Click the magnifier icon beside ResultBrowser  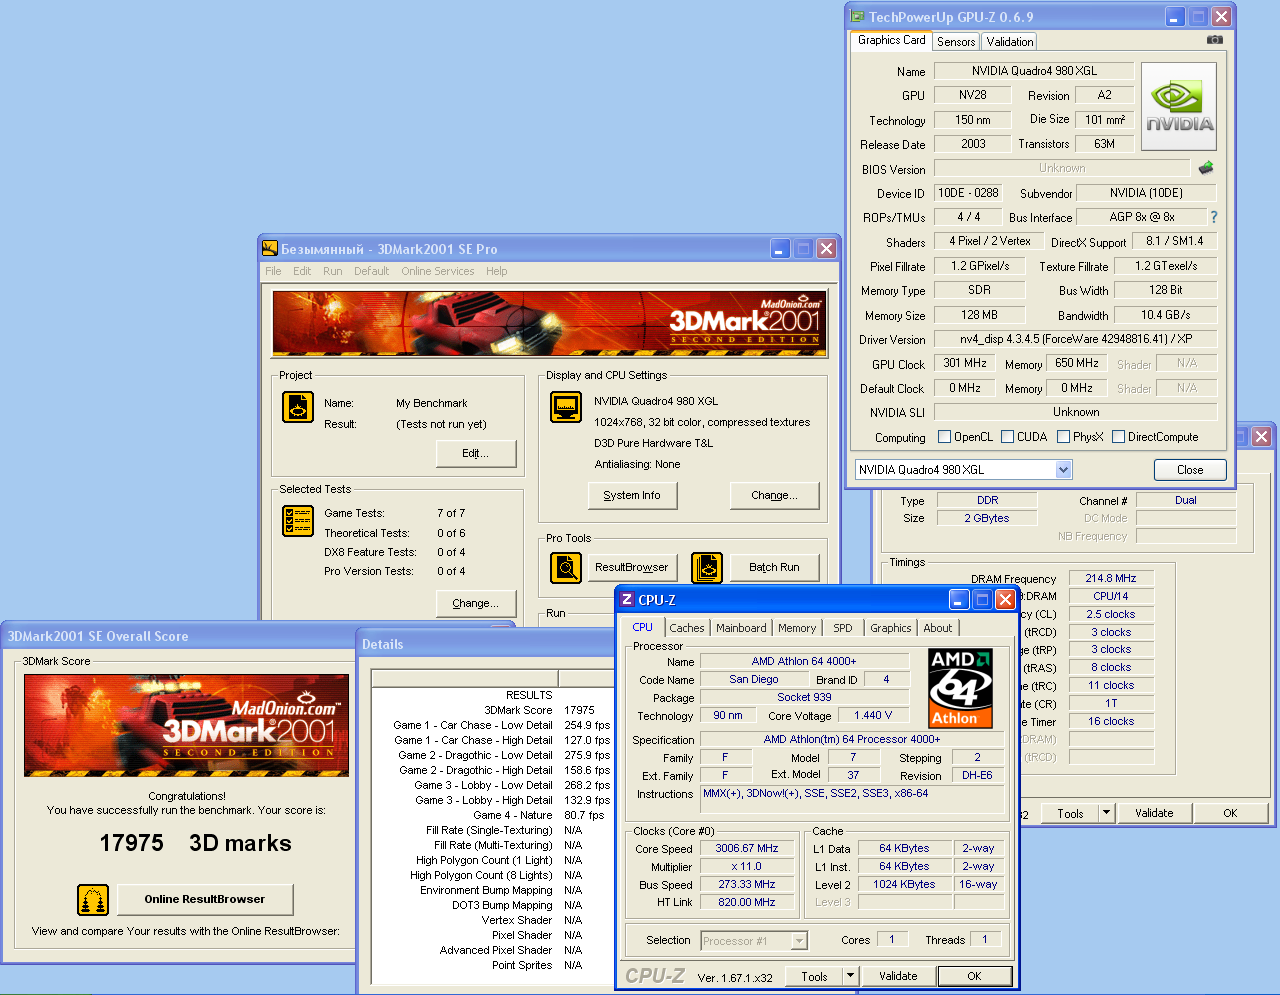pyautogui.click(x=566, y=567)
